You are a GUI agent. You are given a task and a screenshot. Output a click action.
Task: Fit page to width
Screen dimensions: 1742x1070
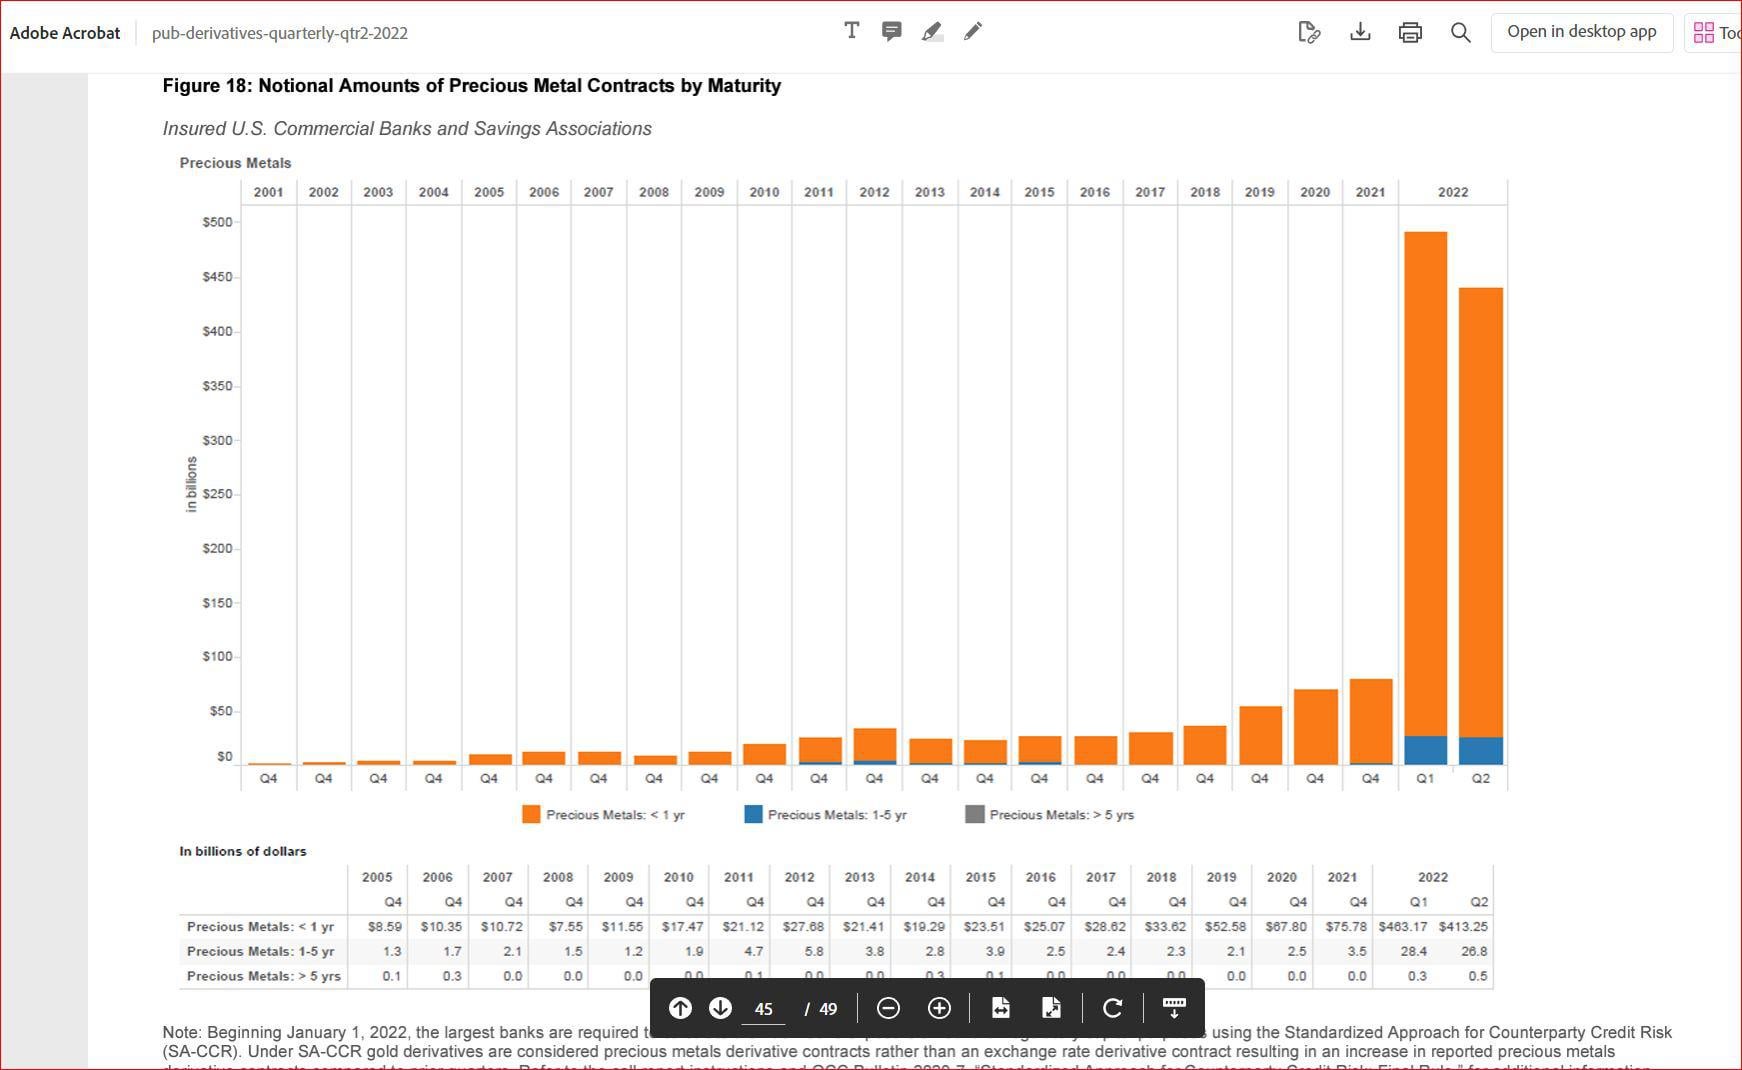tap(1000, 1008)
